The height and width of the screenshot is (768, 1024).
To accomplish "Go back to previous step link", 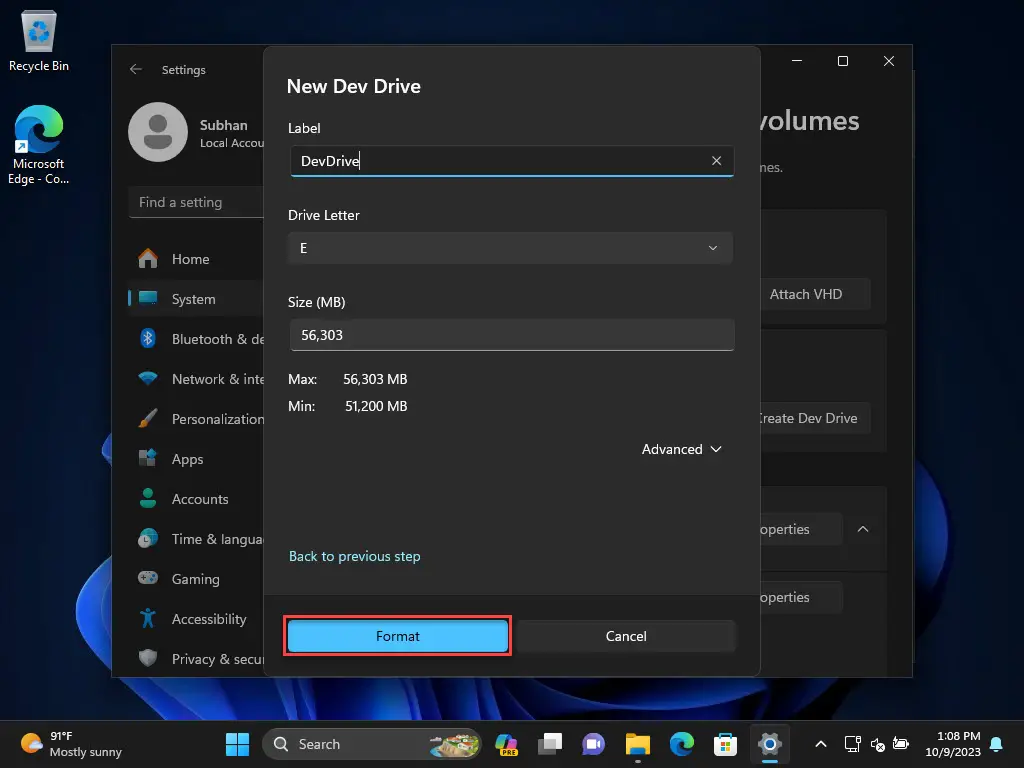I will coord(355,556).
